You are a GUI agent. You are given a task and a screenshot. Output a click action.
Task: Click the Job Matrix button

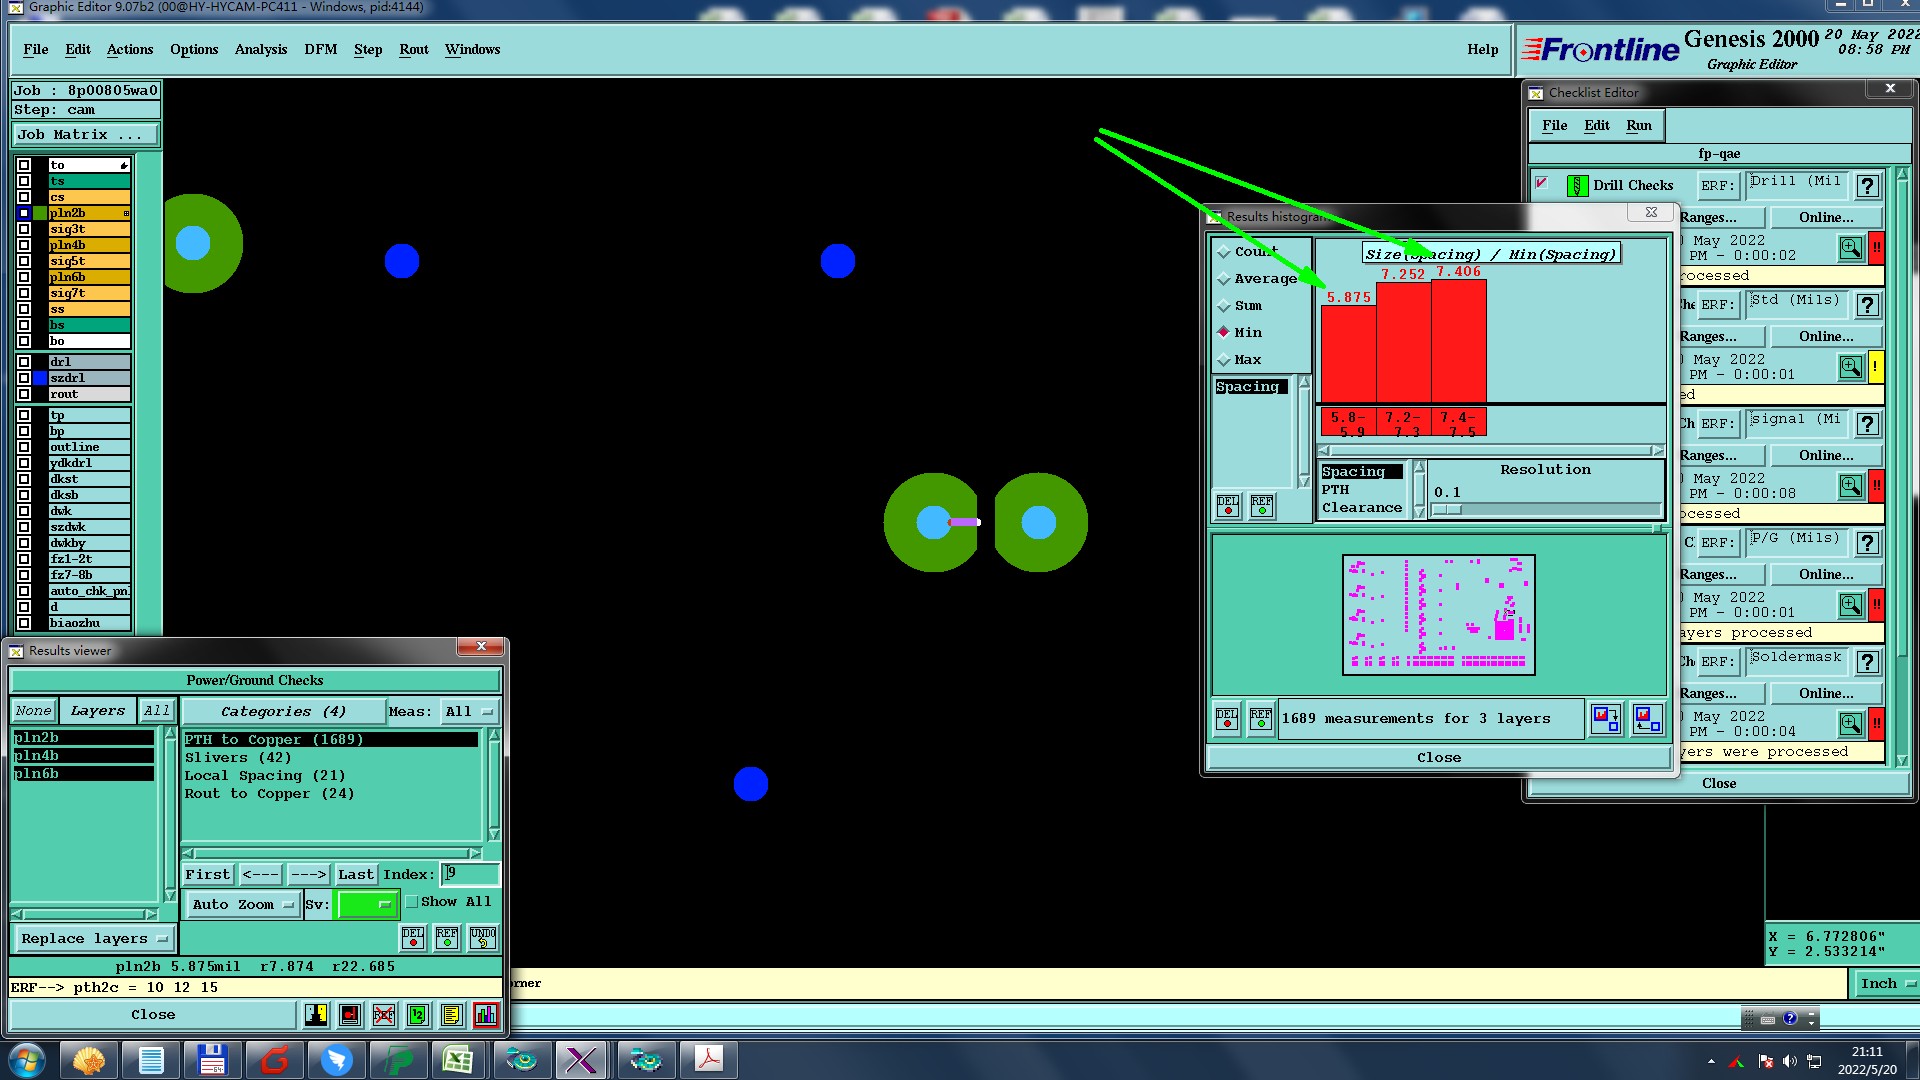[84, 135]
